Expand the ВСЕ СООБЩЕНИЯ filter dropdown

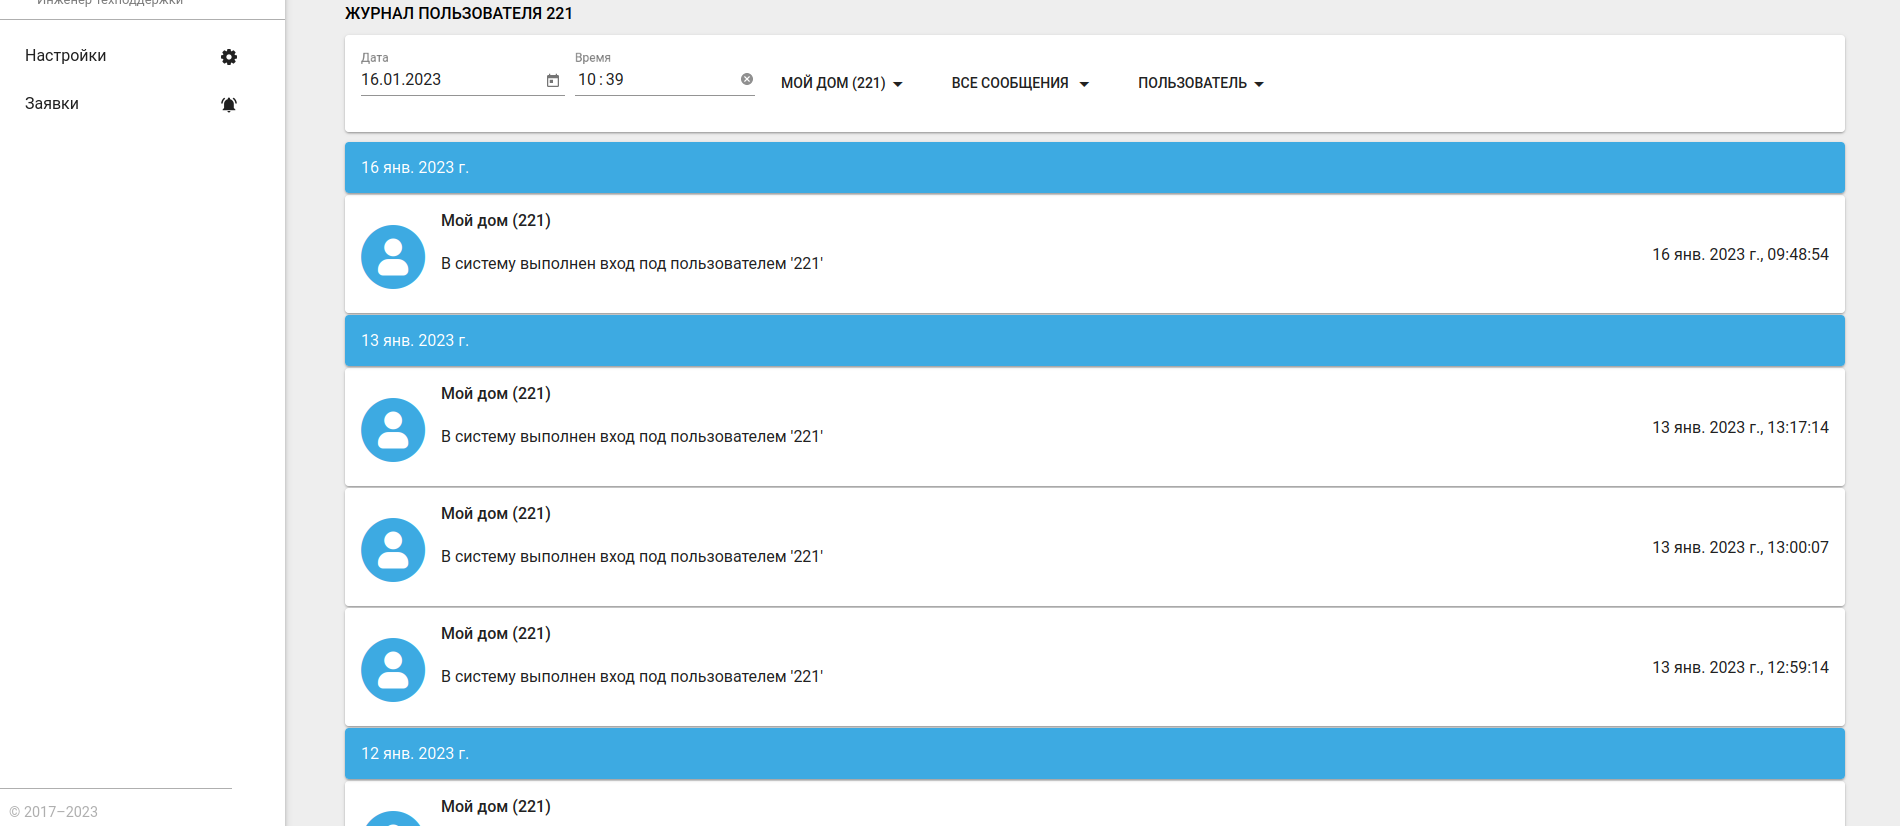pyautogui.click(x=1020, y=83)
